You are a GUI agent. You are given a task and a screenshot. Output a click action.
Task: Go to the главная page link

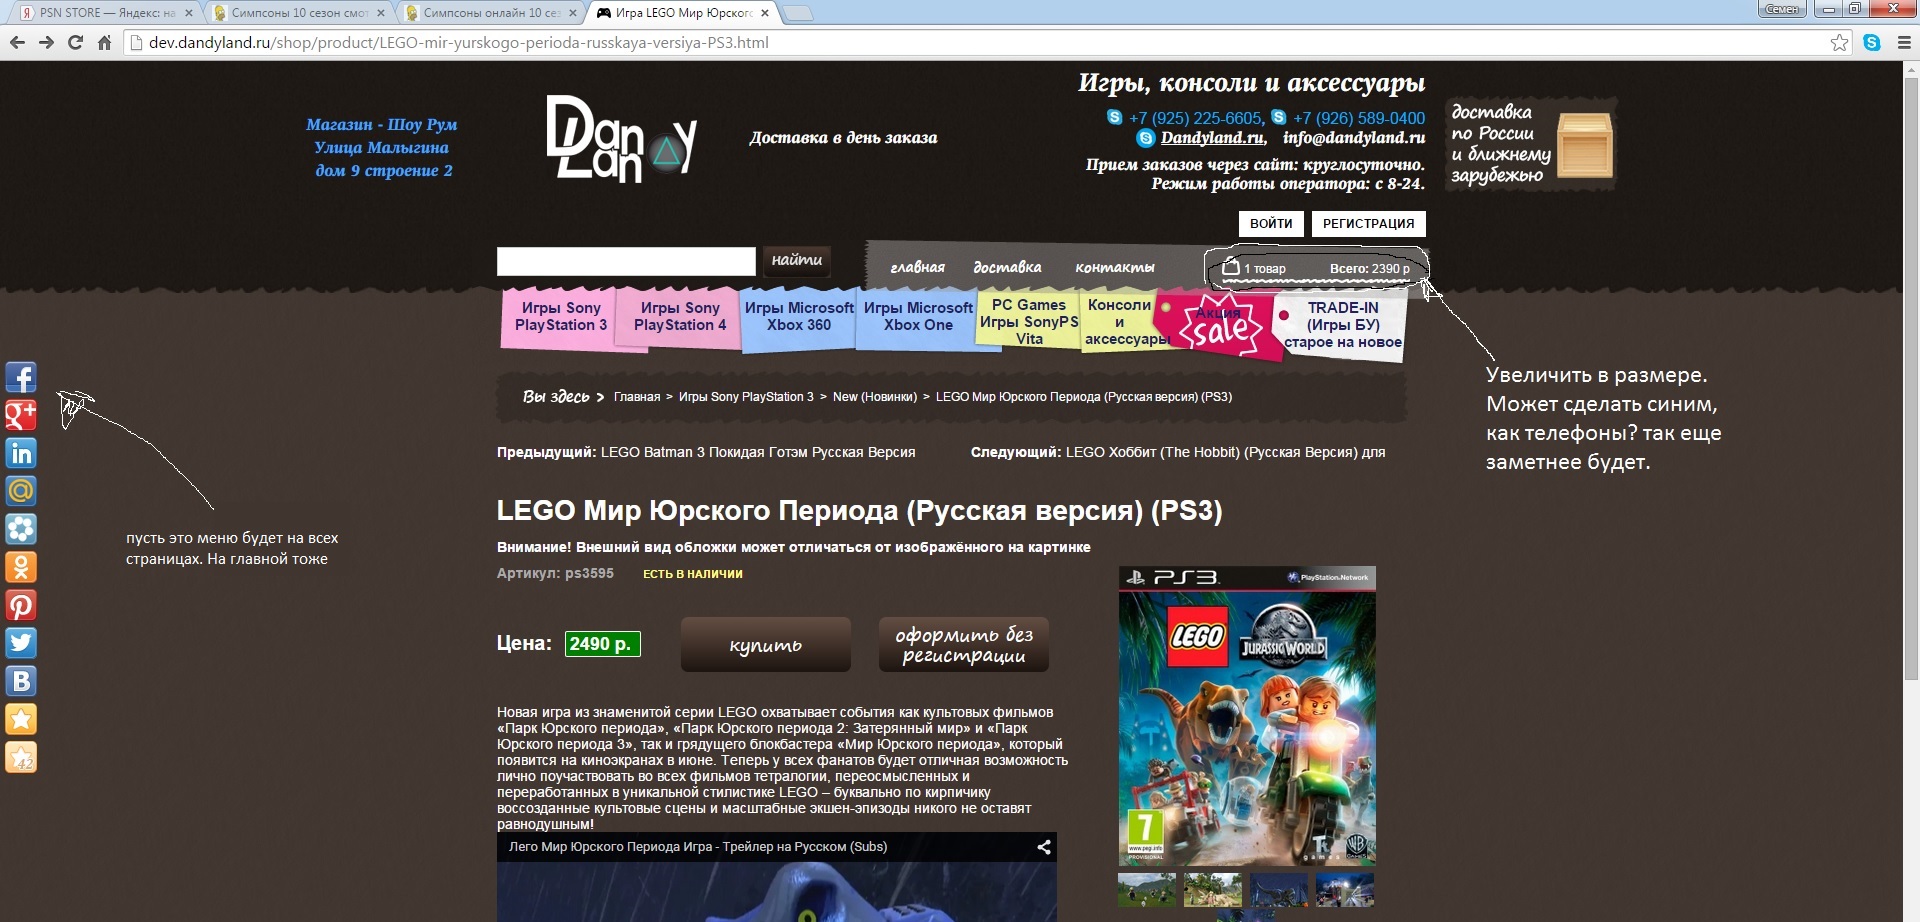coord(917,267)
